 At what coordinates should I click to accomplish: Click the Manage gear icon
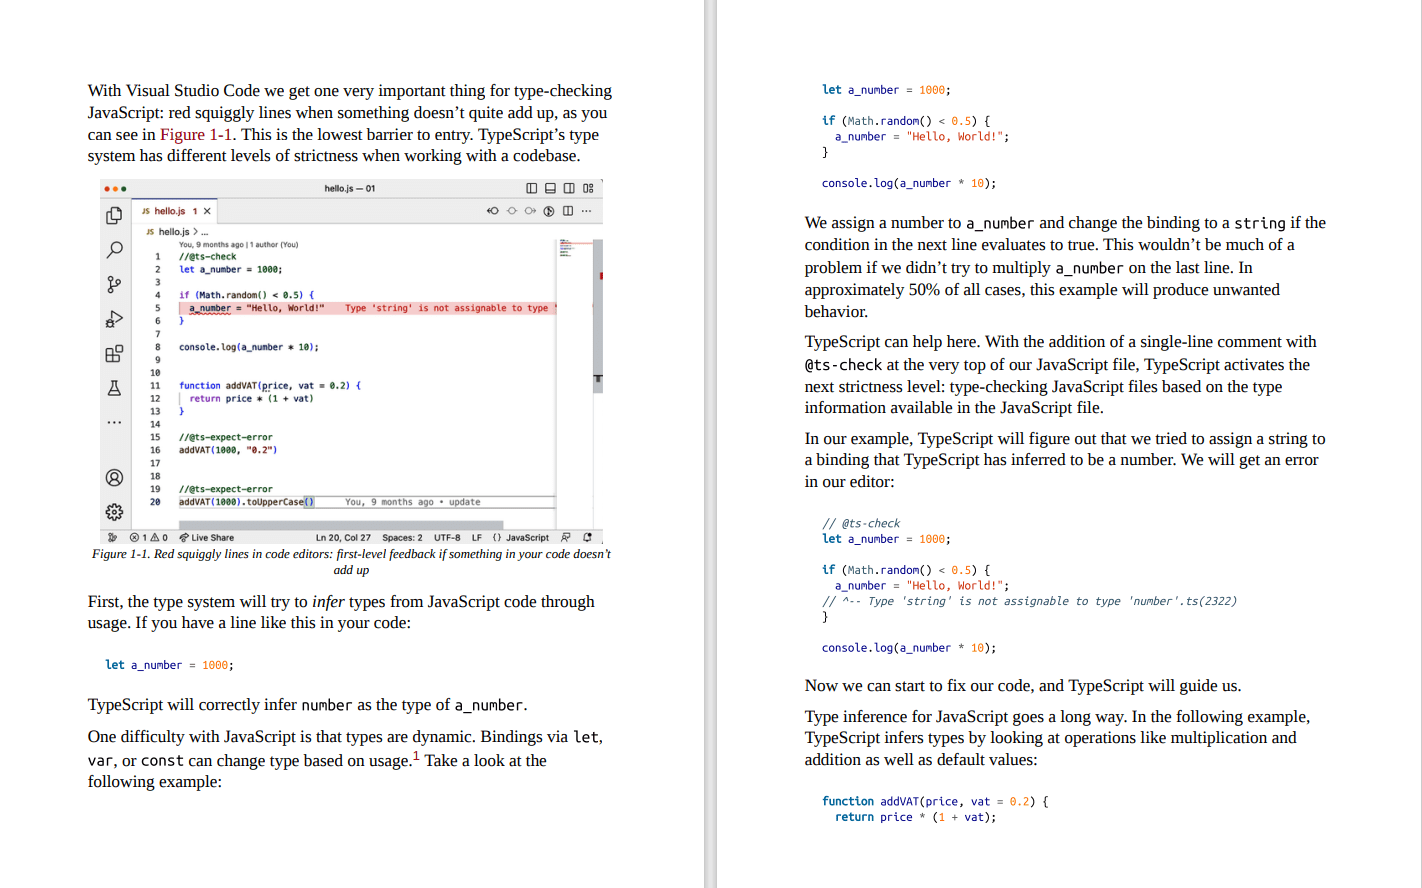coord(114,512)
